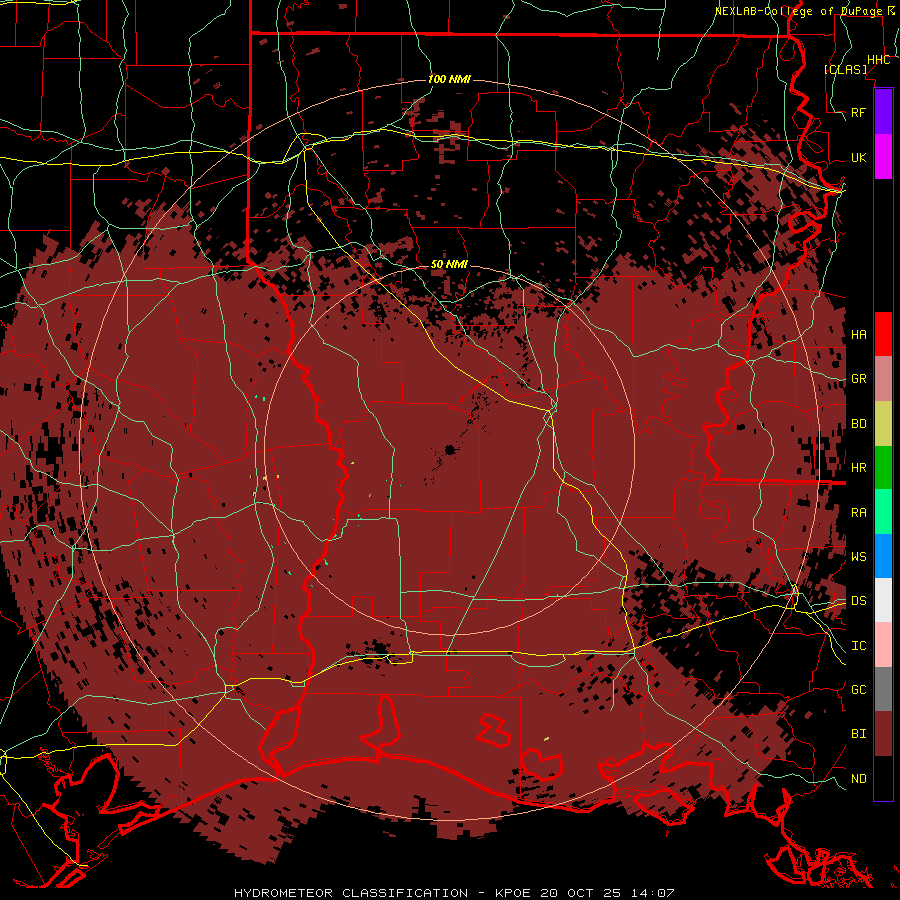Click the "BI" legend label
This screenshot has height=900, width=900.
(x=858, y=734)
